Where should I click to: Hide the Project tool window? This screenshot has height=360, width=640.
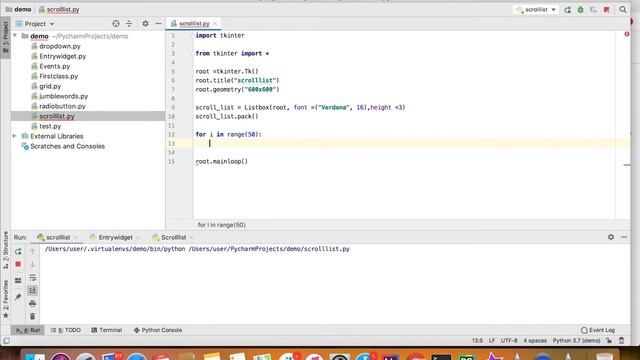(x=158, y=24)
